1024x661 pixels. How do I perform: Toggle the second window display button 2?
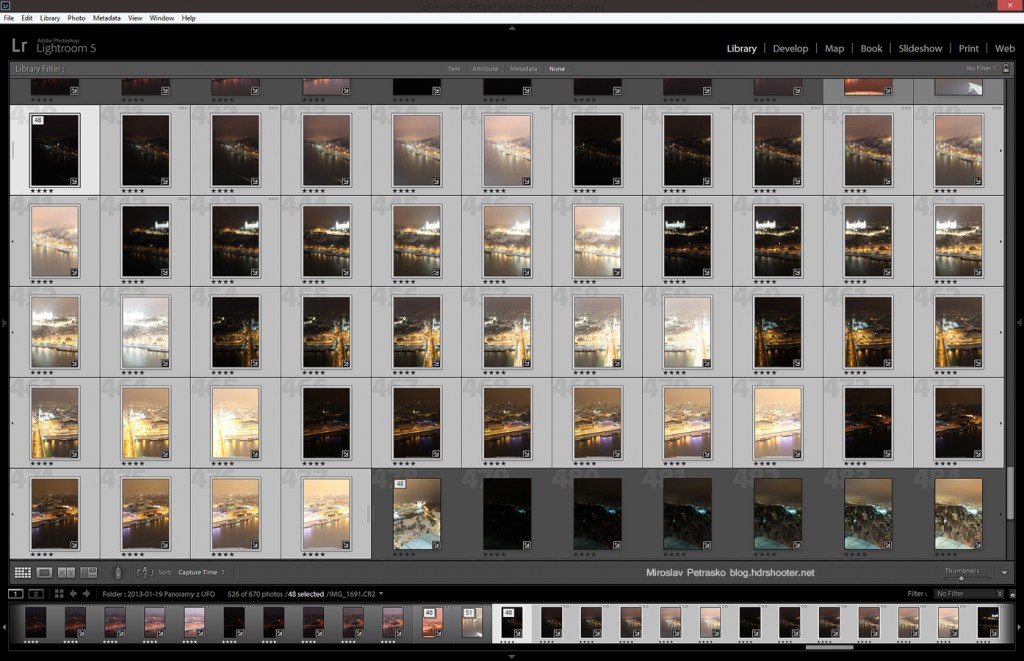(36, 594)
